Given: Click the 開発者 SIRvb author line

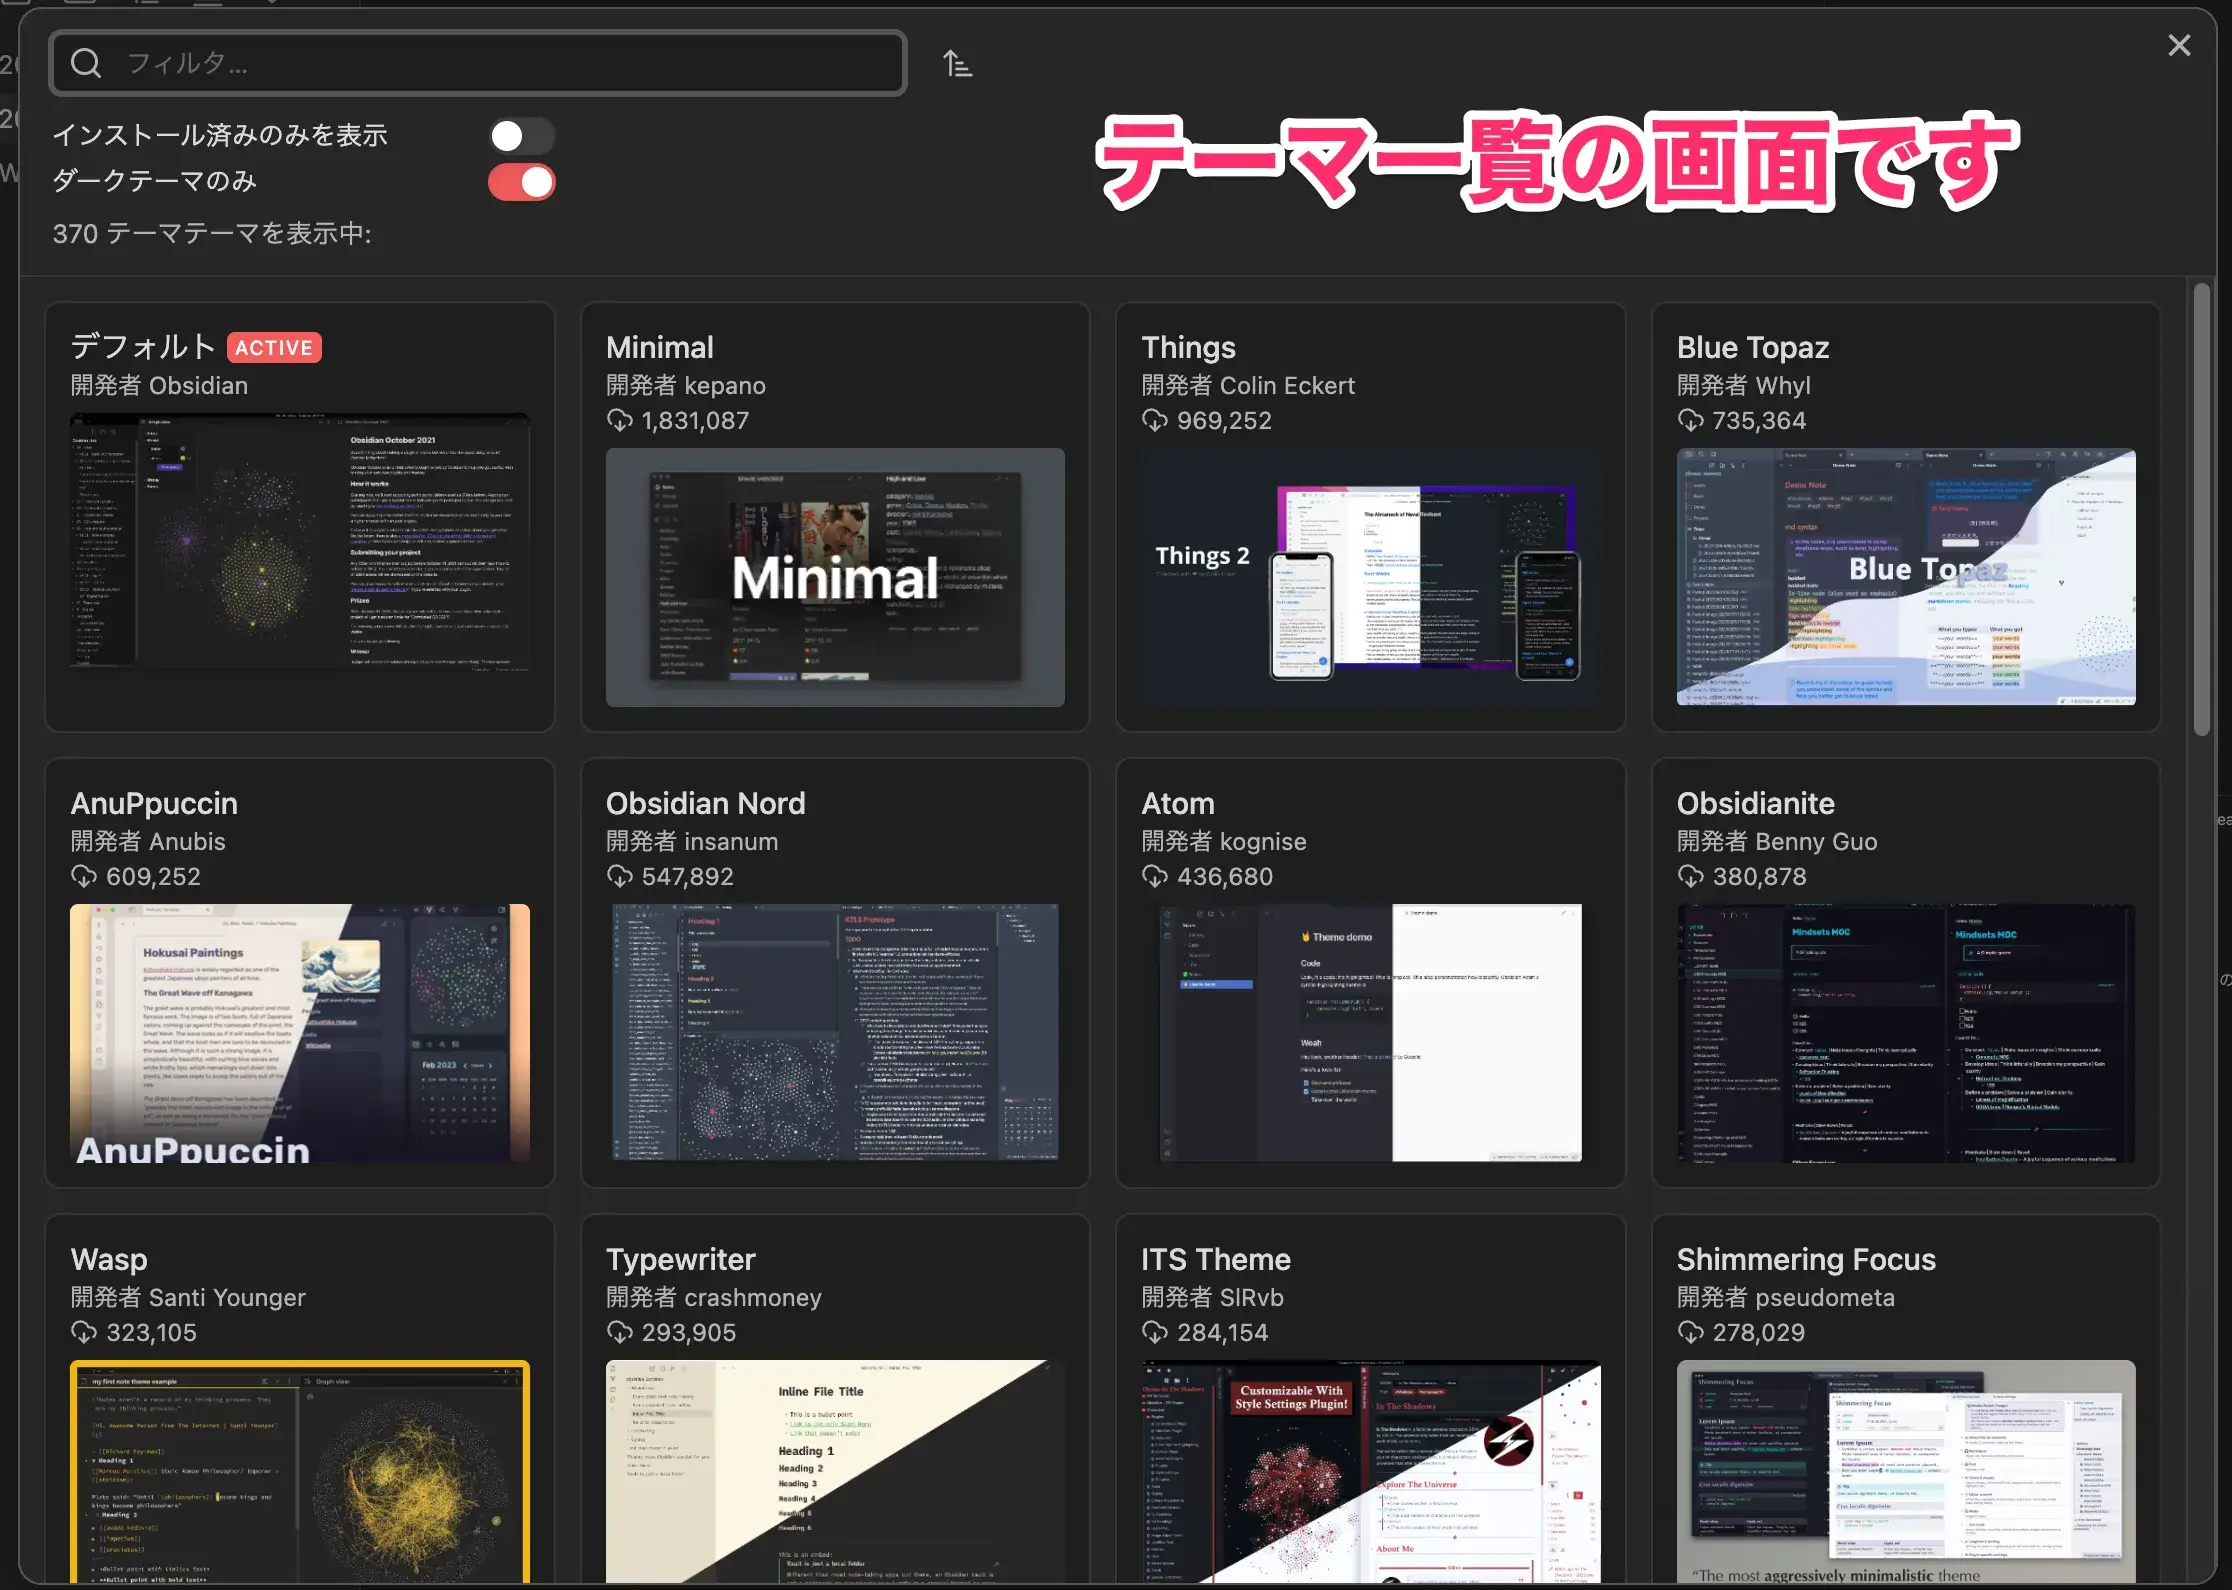Looking at the screenshot, I should click(1212, 1298).
